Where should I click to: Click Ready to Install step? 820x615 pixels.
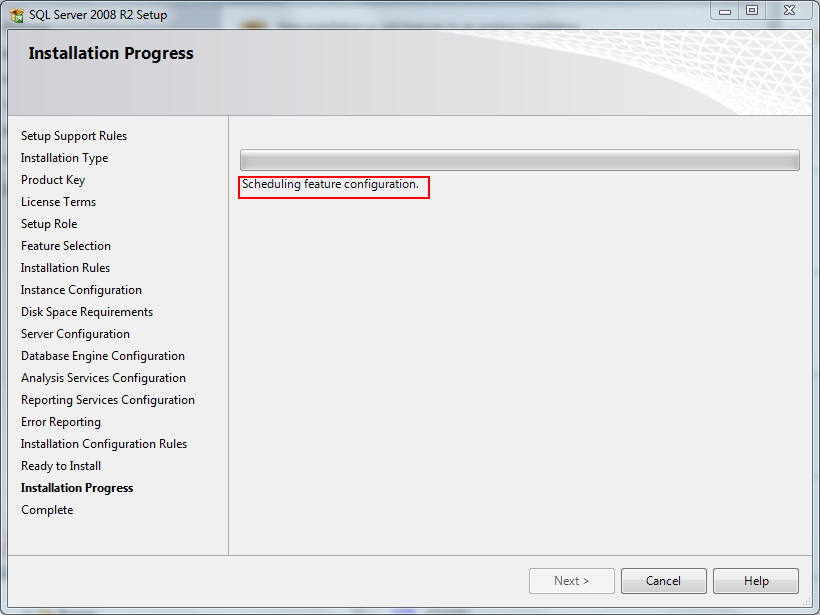61,465
